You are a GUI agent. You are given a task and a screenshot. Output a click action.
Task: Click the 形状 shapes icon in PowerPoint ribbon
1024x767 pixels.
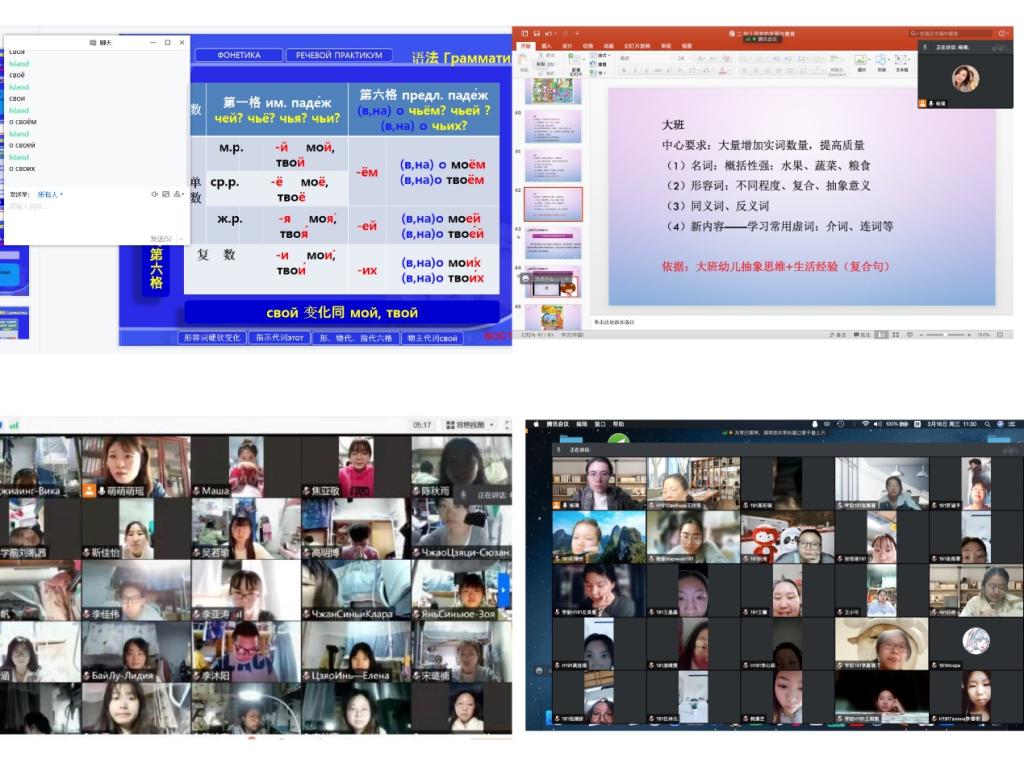tap(882, 61)
